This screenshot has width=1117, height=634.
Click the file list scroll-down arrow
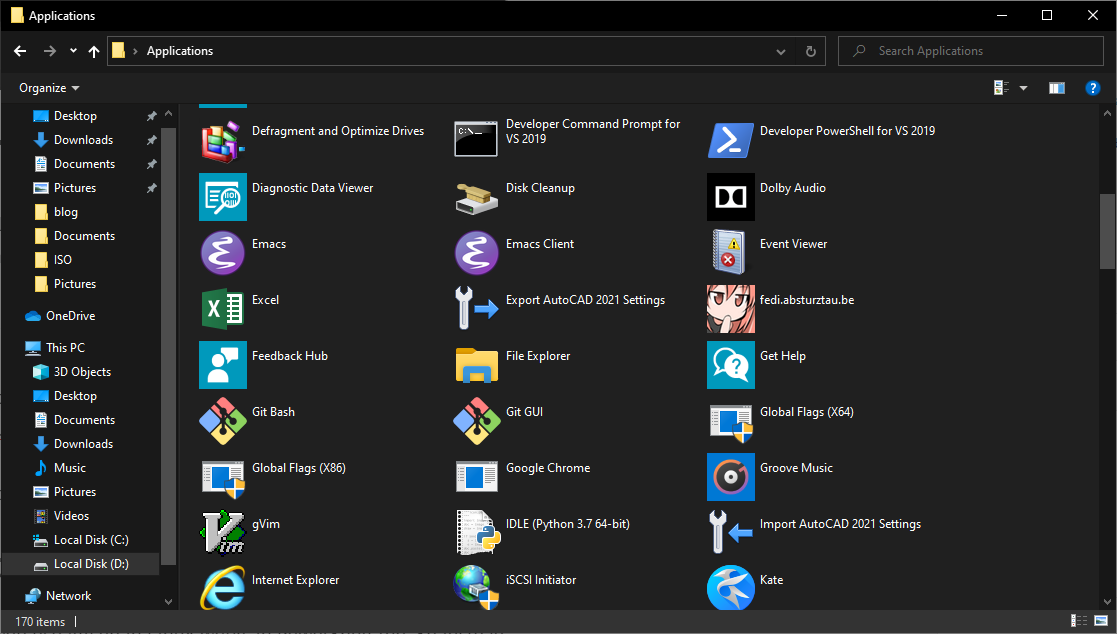(1107, 603)
